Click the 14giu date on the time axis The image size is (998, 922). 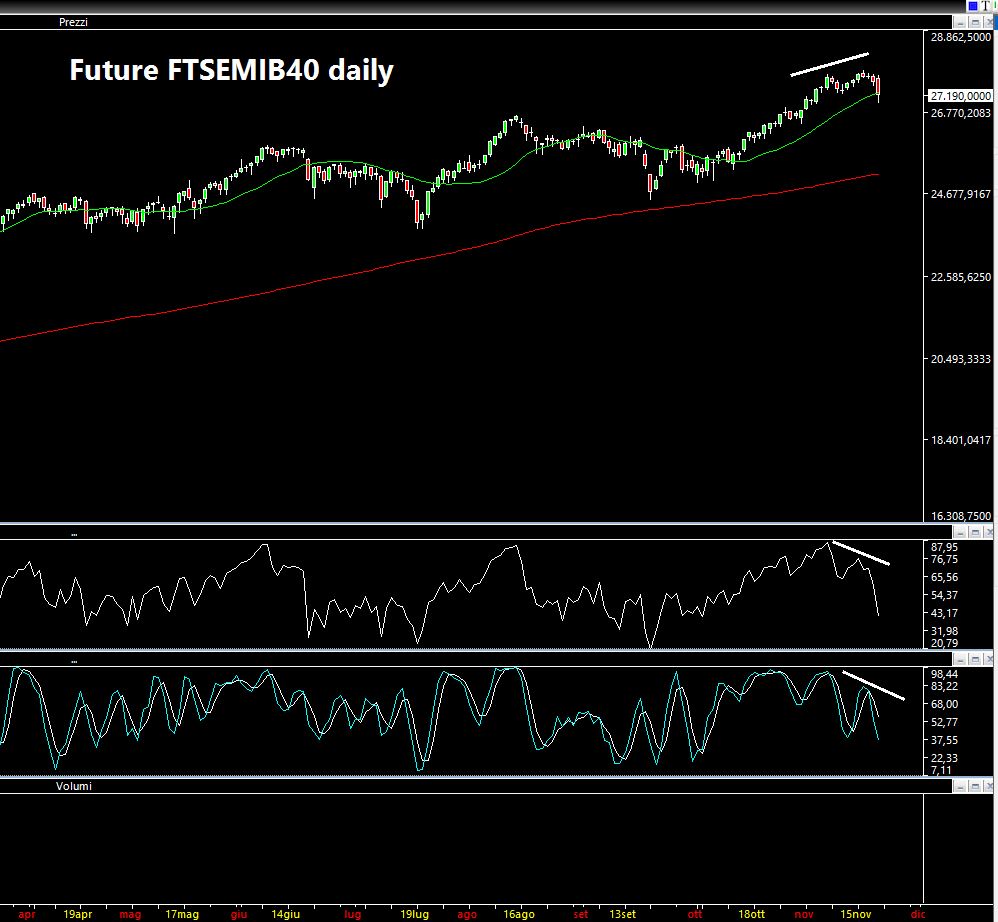tap(286, 914)
